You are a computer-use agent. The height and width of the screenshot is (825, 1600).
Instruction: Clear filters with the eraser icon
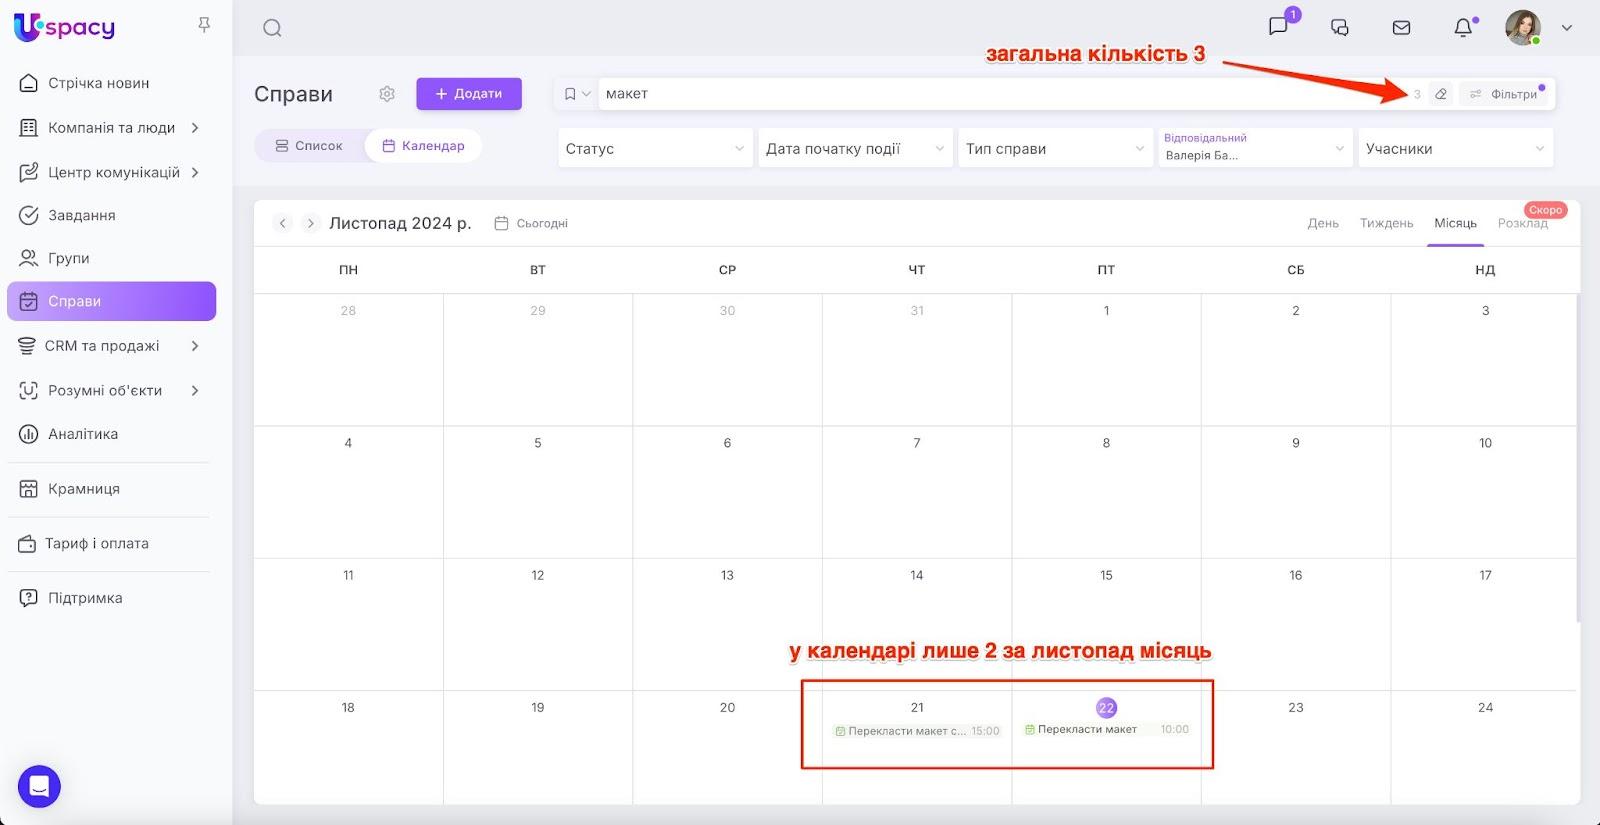coord(1441,94)
